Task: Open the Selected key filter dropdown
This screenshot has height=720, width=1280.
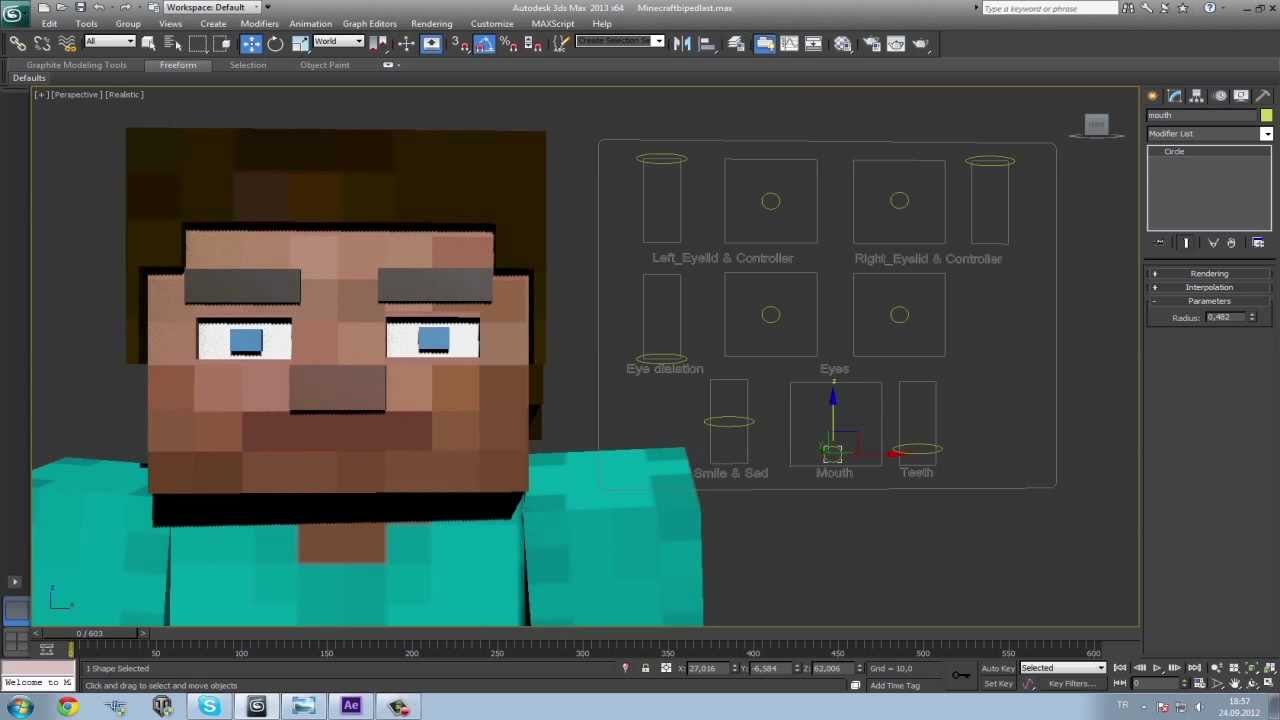Action: (1063, 668)
